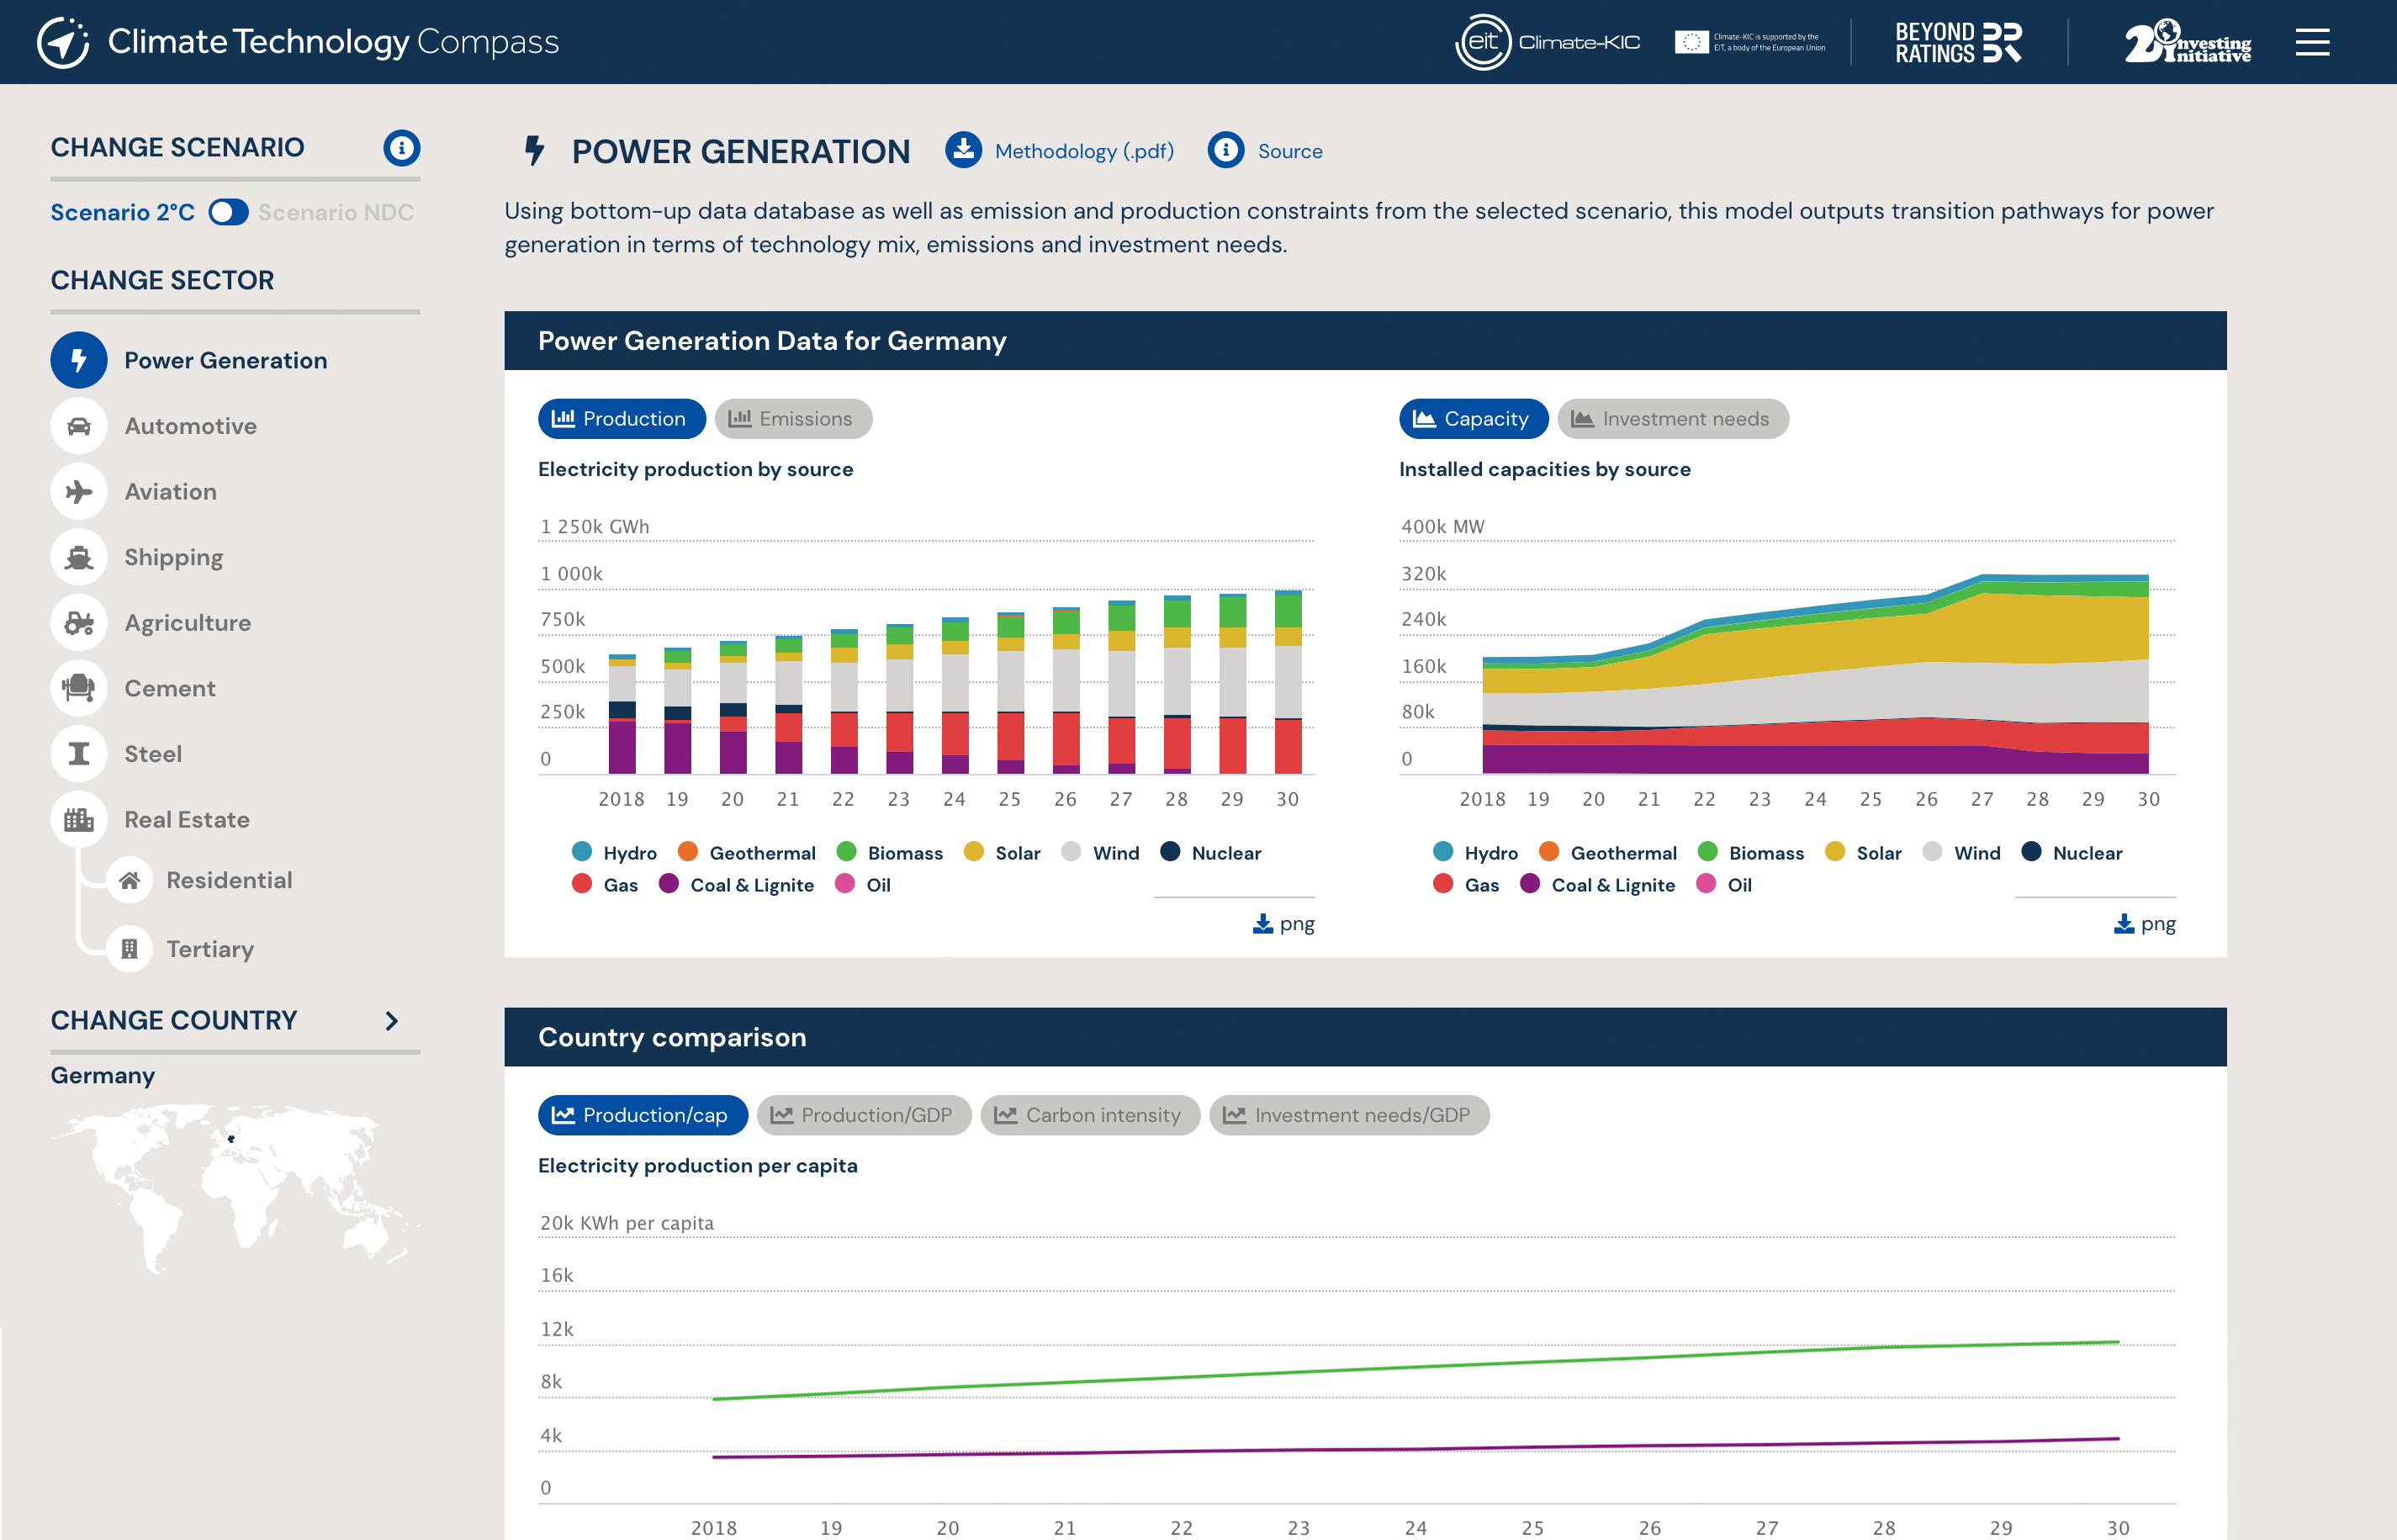
Task: Open the hamburger menu
Action: click(2312, 42)
